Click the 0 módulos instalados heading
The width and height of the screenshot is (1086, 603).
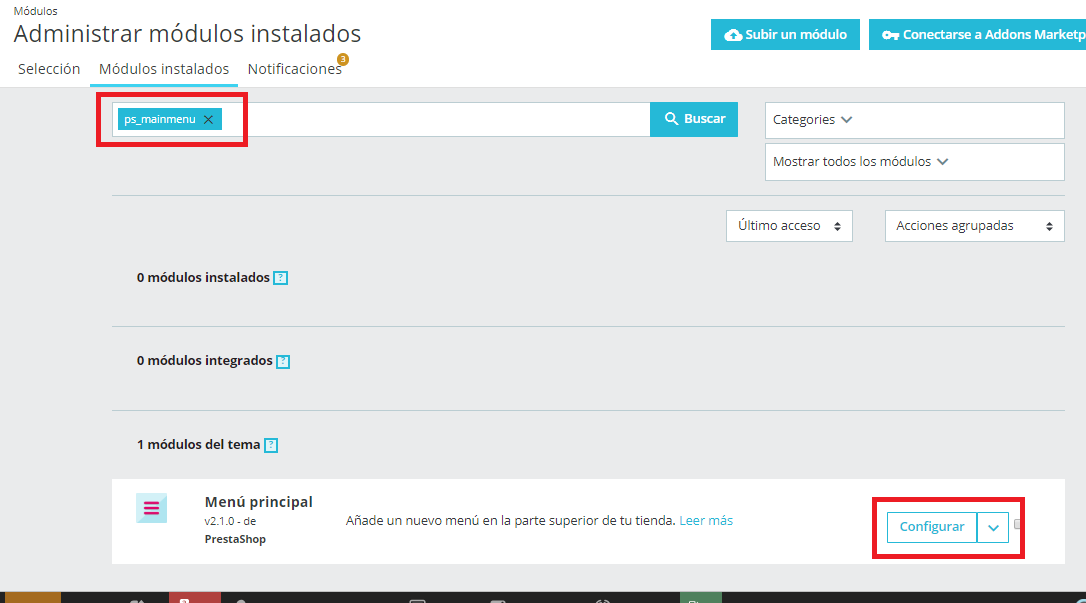click(203, 278)
